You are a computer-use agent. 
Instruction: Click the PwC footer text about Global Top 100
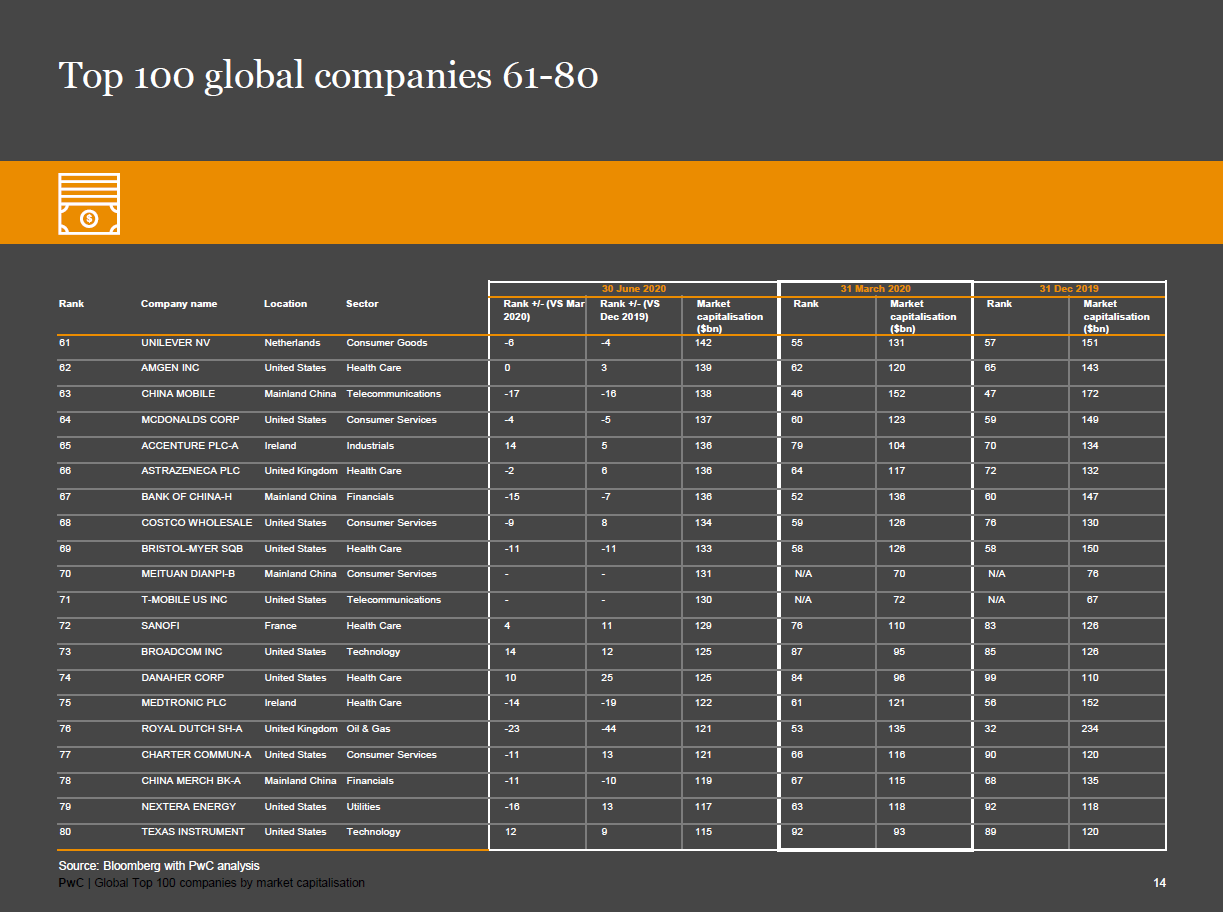tap(211, 883)
